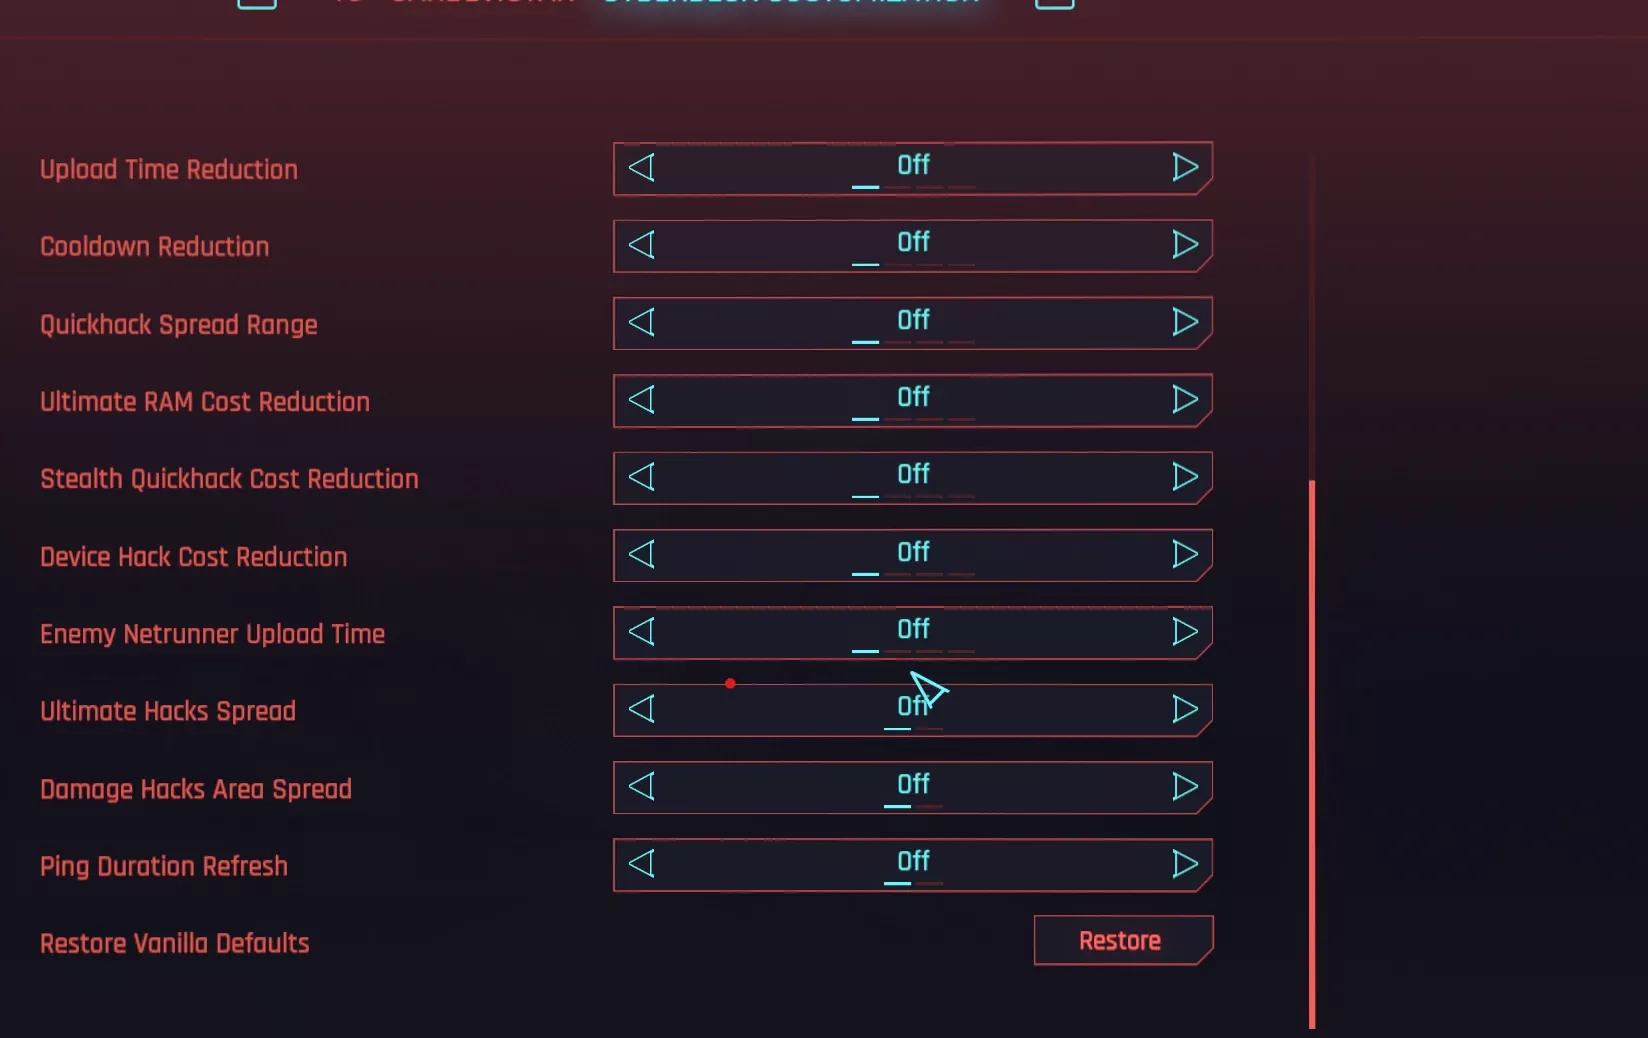1648x1038 pixels.
Task: Click the Restore Vanilla Defaults label
Action: [175, 943]
